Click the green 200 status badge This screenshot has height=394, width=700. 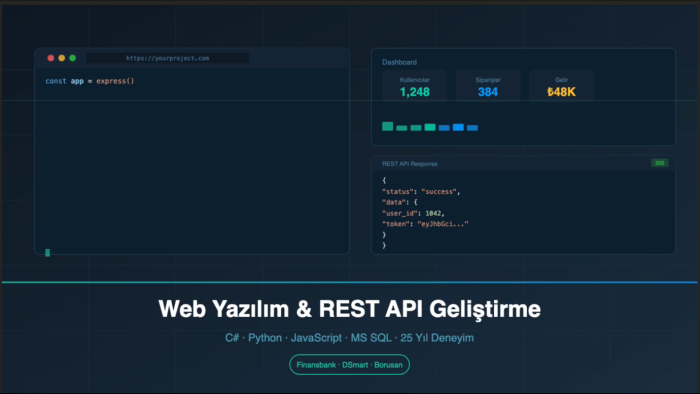[x=659, y=163]
